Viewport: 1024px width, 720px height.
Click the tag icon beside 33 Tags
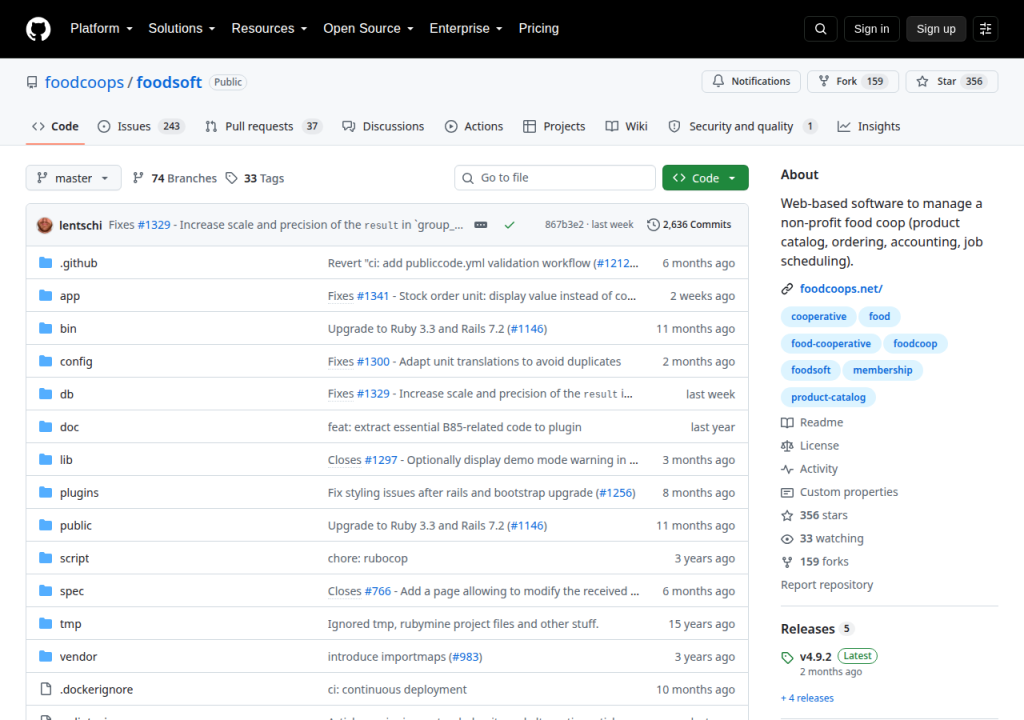tap(231, 178)
